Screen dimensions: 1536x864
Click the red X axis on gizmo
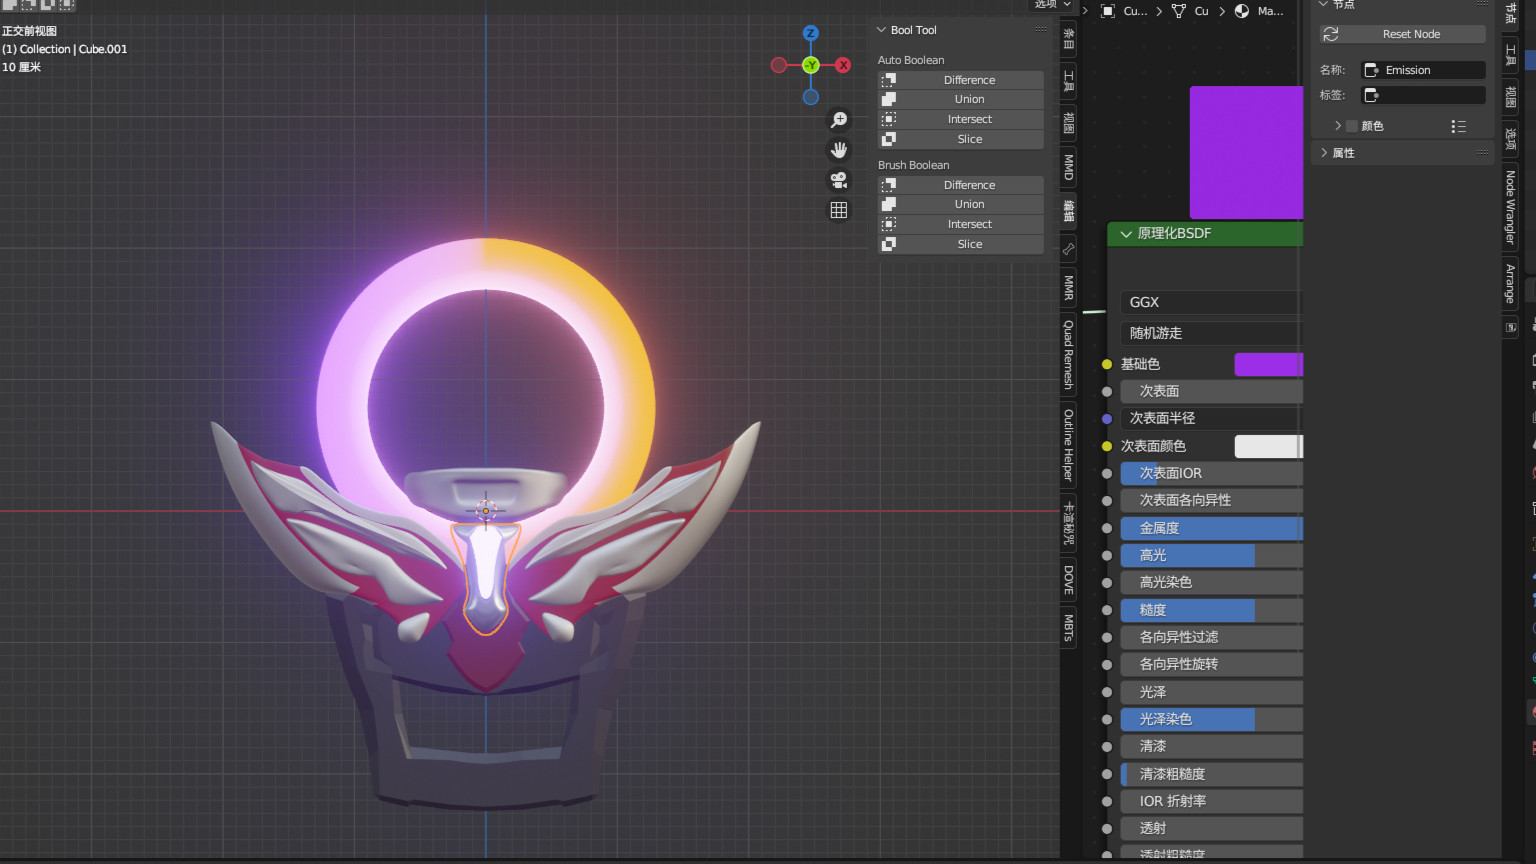843,65
